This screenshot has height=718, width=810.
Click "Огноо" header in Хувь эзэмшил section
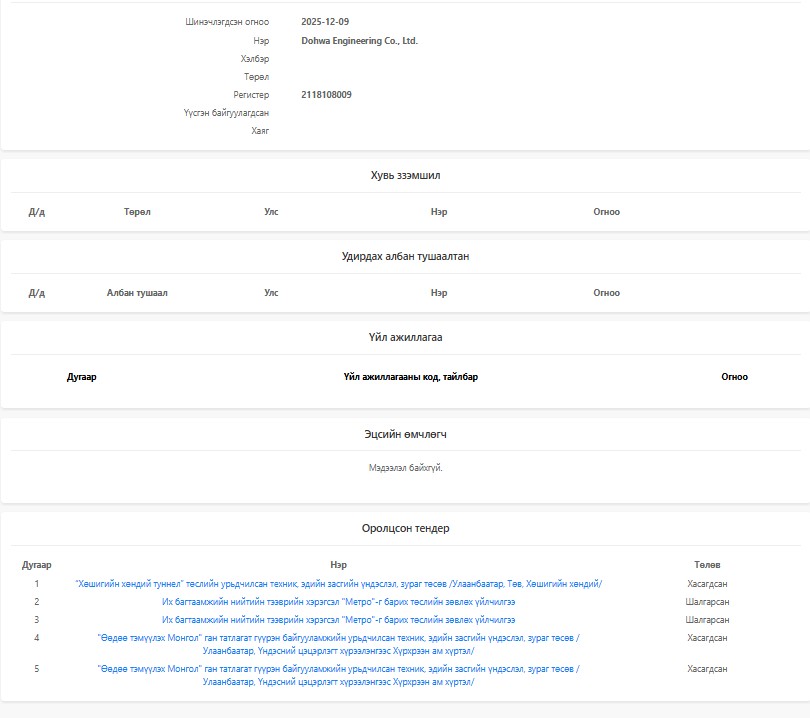[606, 212]
